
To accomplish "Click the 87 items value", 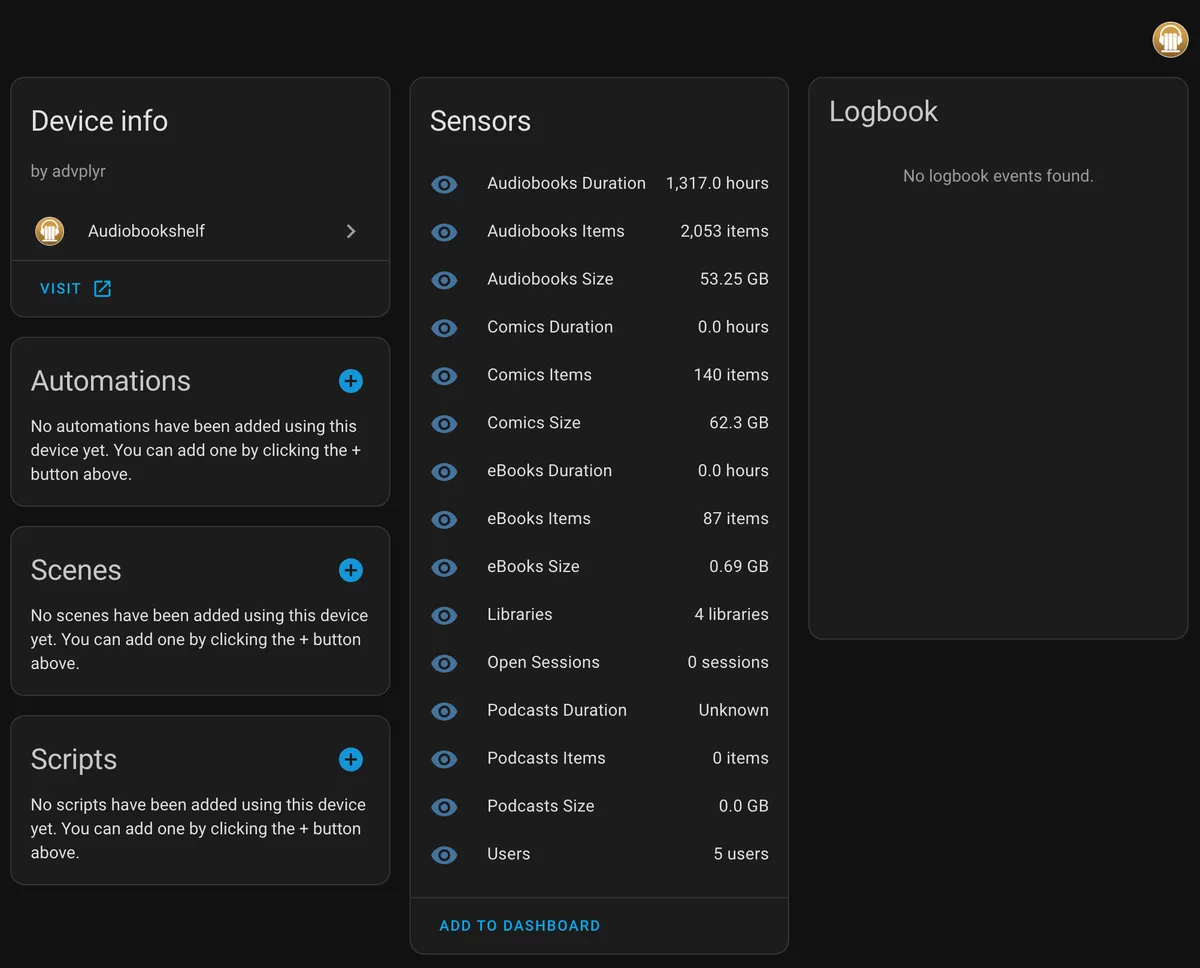I will (x=736, y=519).
